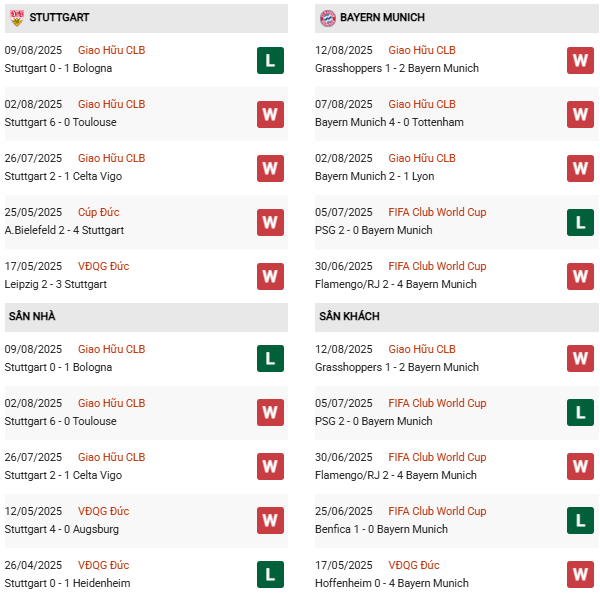Image resolution: width=600 pixels, height=595 pixels.
Task: Click the Stuttgart club logo icon
Action: click(16, 17)
